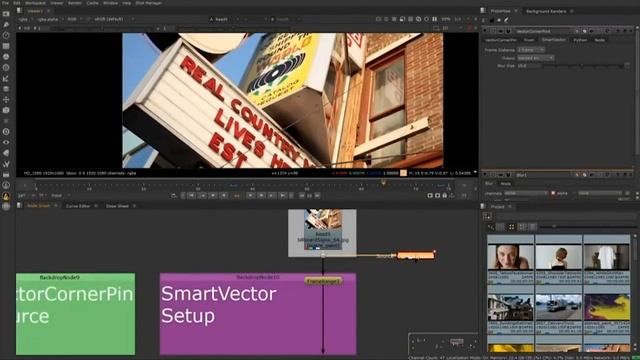Open the Render menu
640x360 pixels.
click(x=75, y=3)
